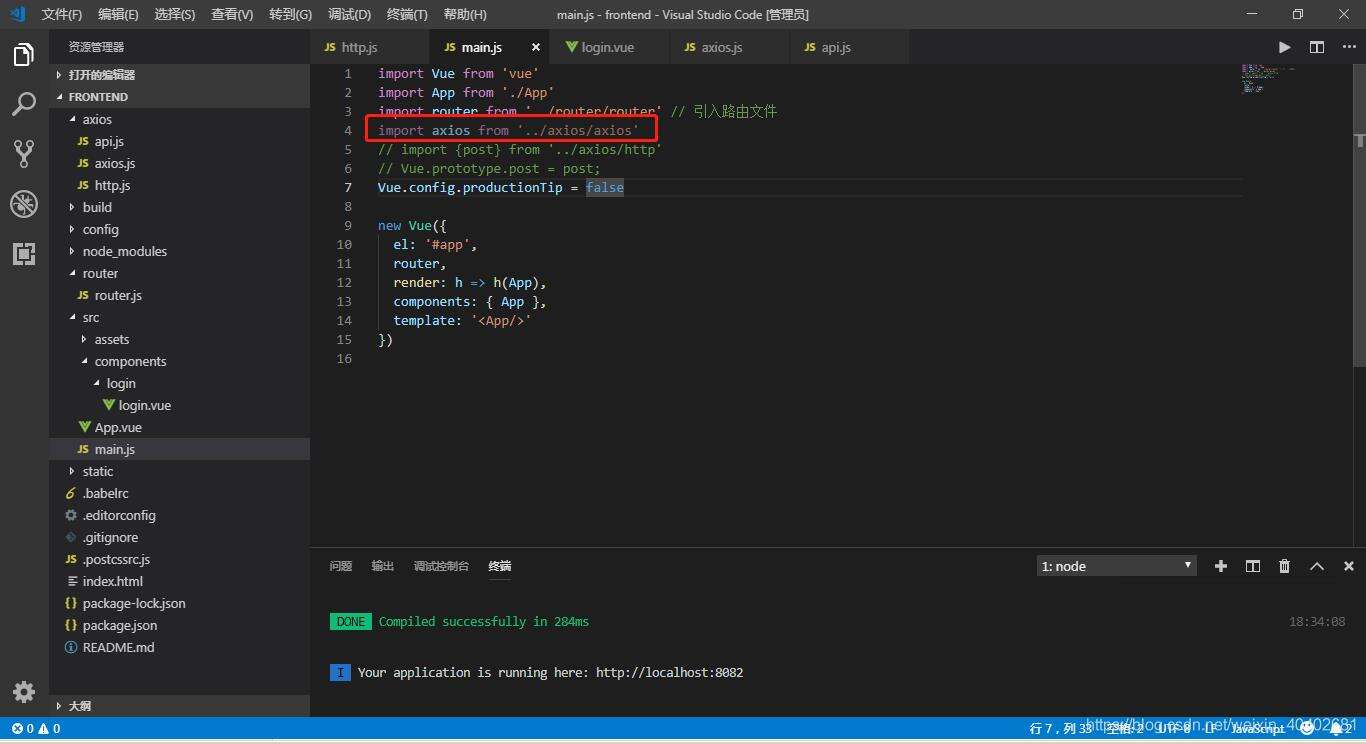
Task: Click the errors and warnings status indicator
Action: point(36,729)
